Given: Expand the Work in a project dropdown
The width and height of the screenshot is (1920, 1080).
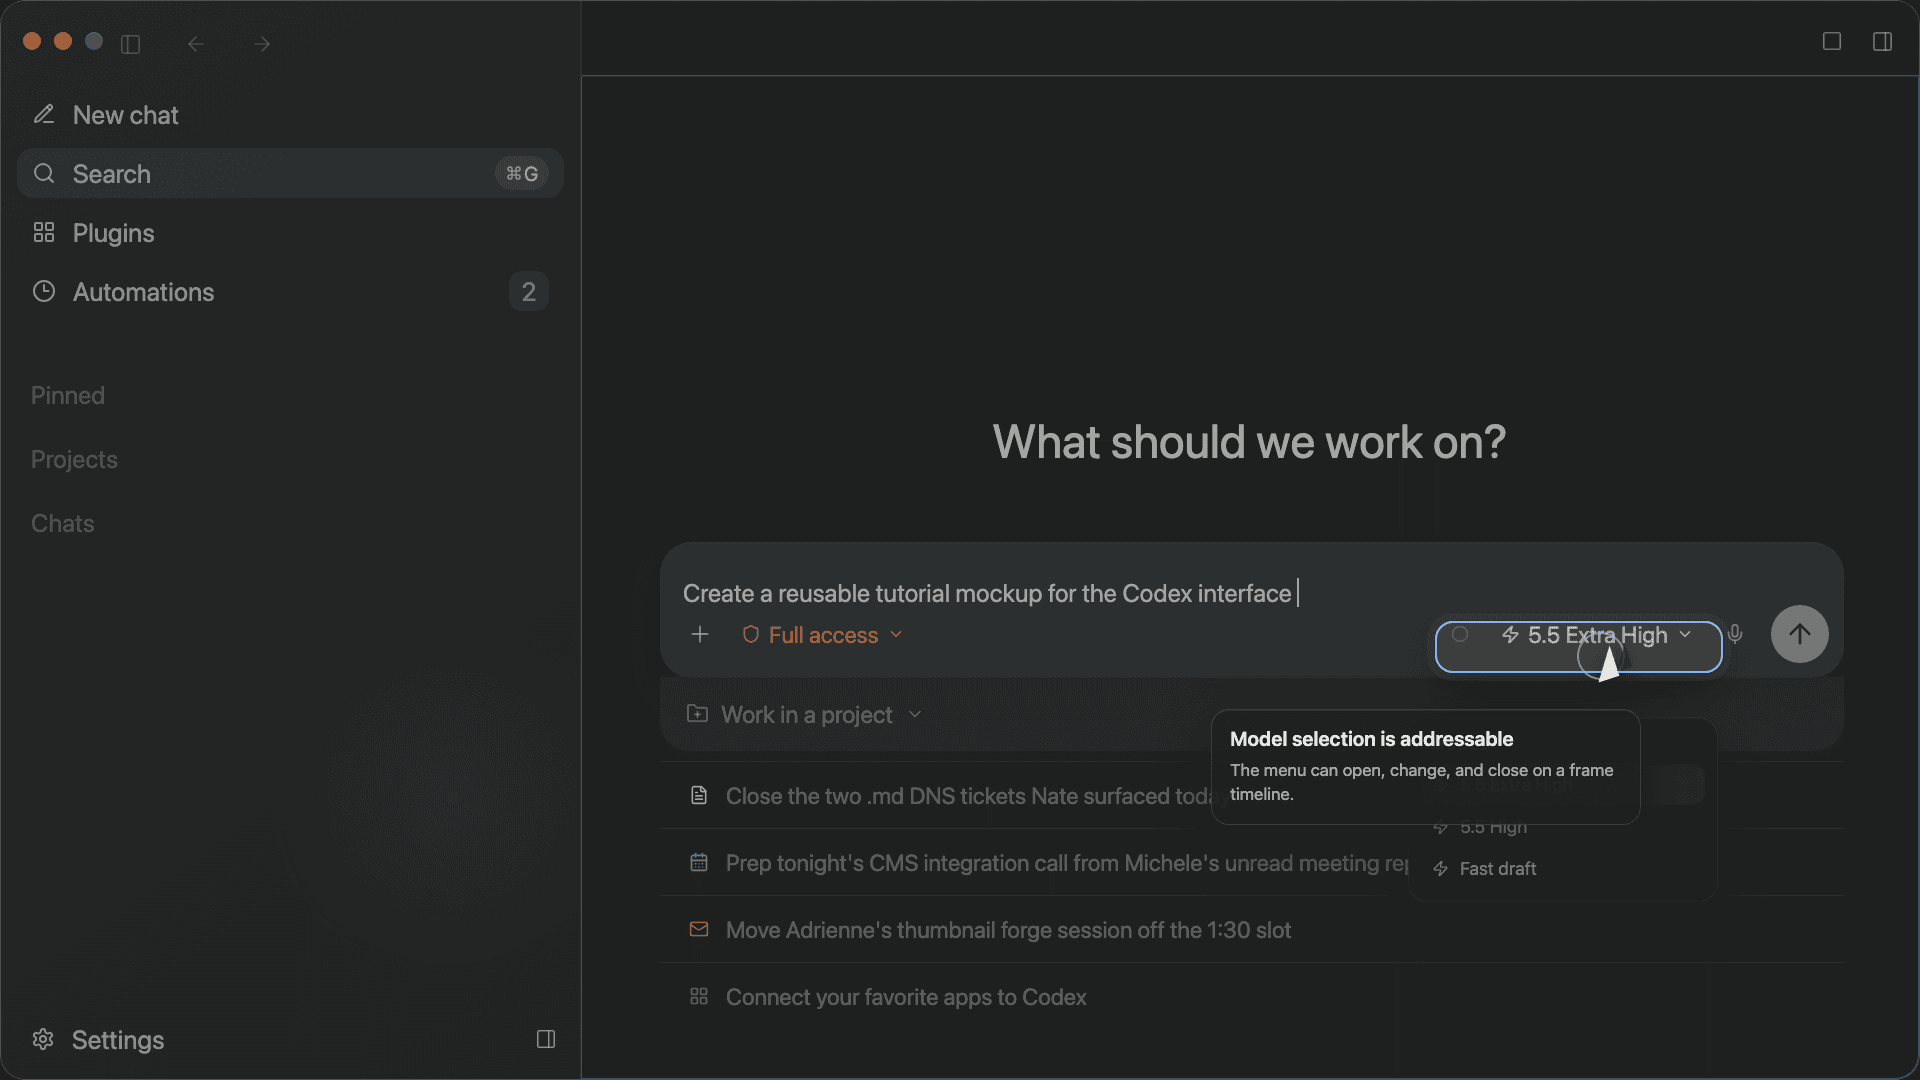Looking at the screenshot, I should (x=804, y=714).
